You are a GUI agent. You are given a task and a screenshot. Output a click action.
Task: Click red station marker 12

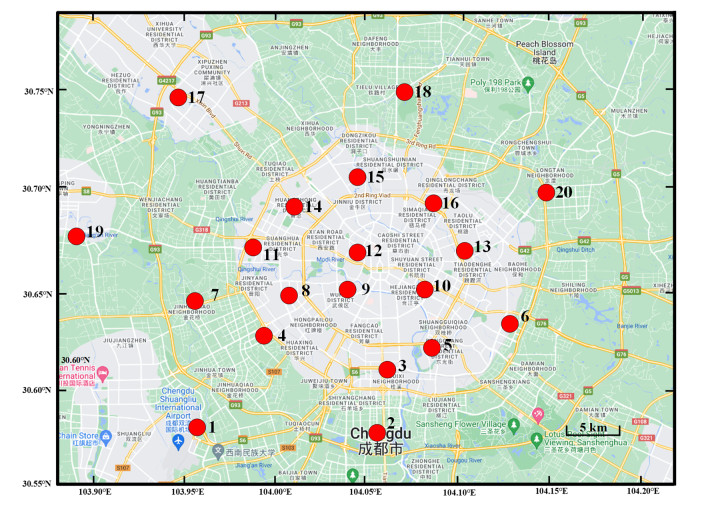coord(357,252)
